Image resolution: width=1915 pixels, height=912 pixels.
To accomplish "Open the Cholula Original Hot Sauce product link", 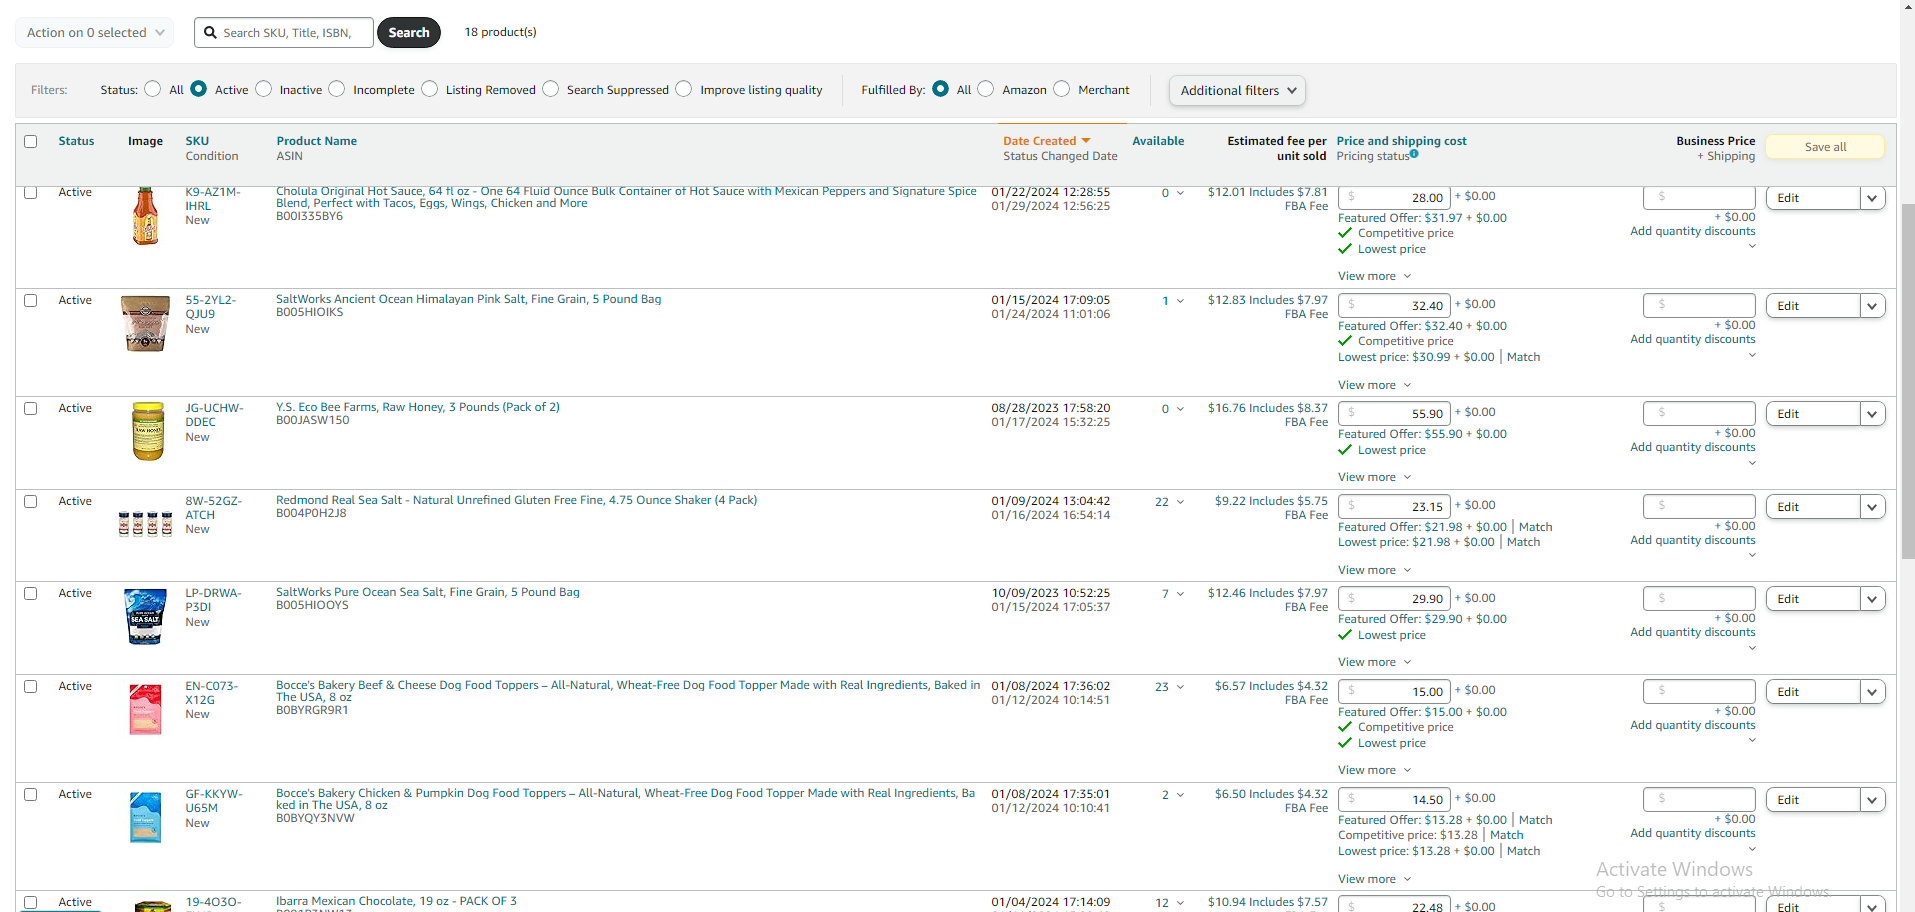I will pyautogui.click(x=626, y=197).
